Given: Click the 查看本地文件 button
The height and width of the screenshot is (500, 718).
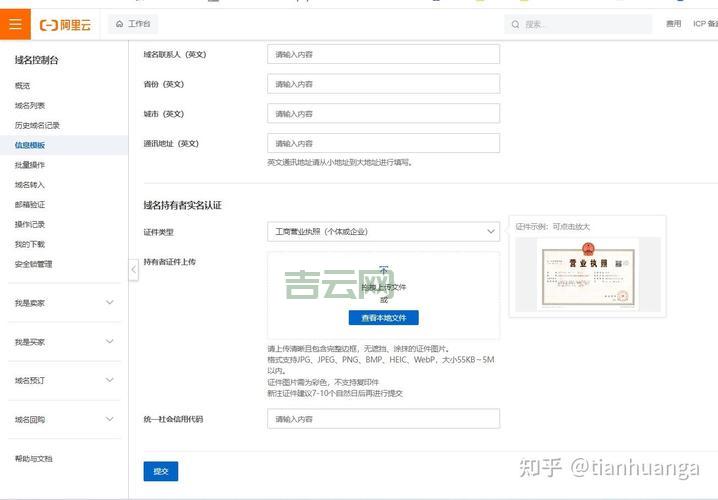Looking at the screenshot, I should click(x=384, y=318).
